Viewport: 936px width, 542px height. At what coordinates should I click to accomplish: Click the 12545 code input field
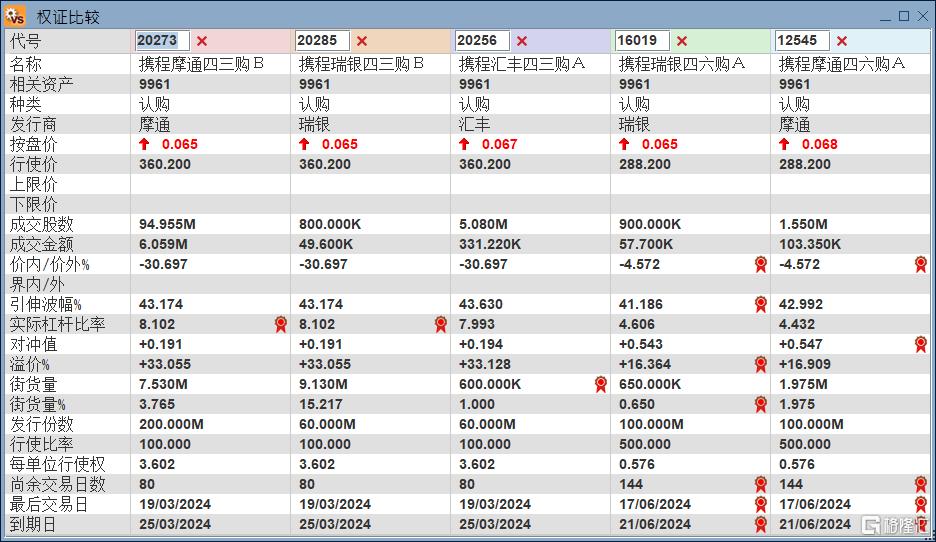pos(802,41)
